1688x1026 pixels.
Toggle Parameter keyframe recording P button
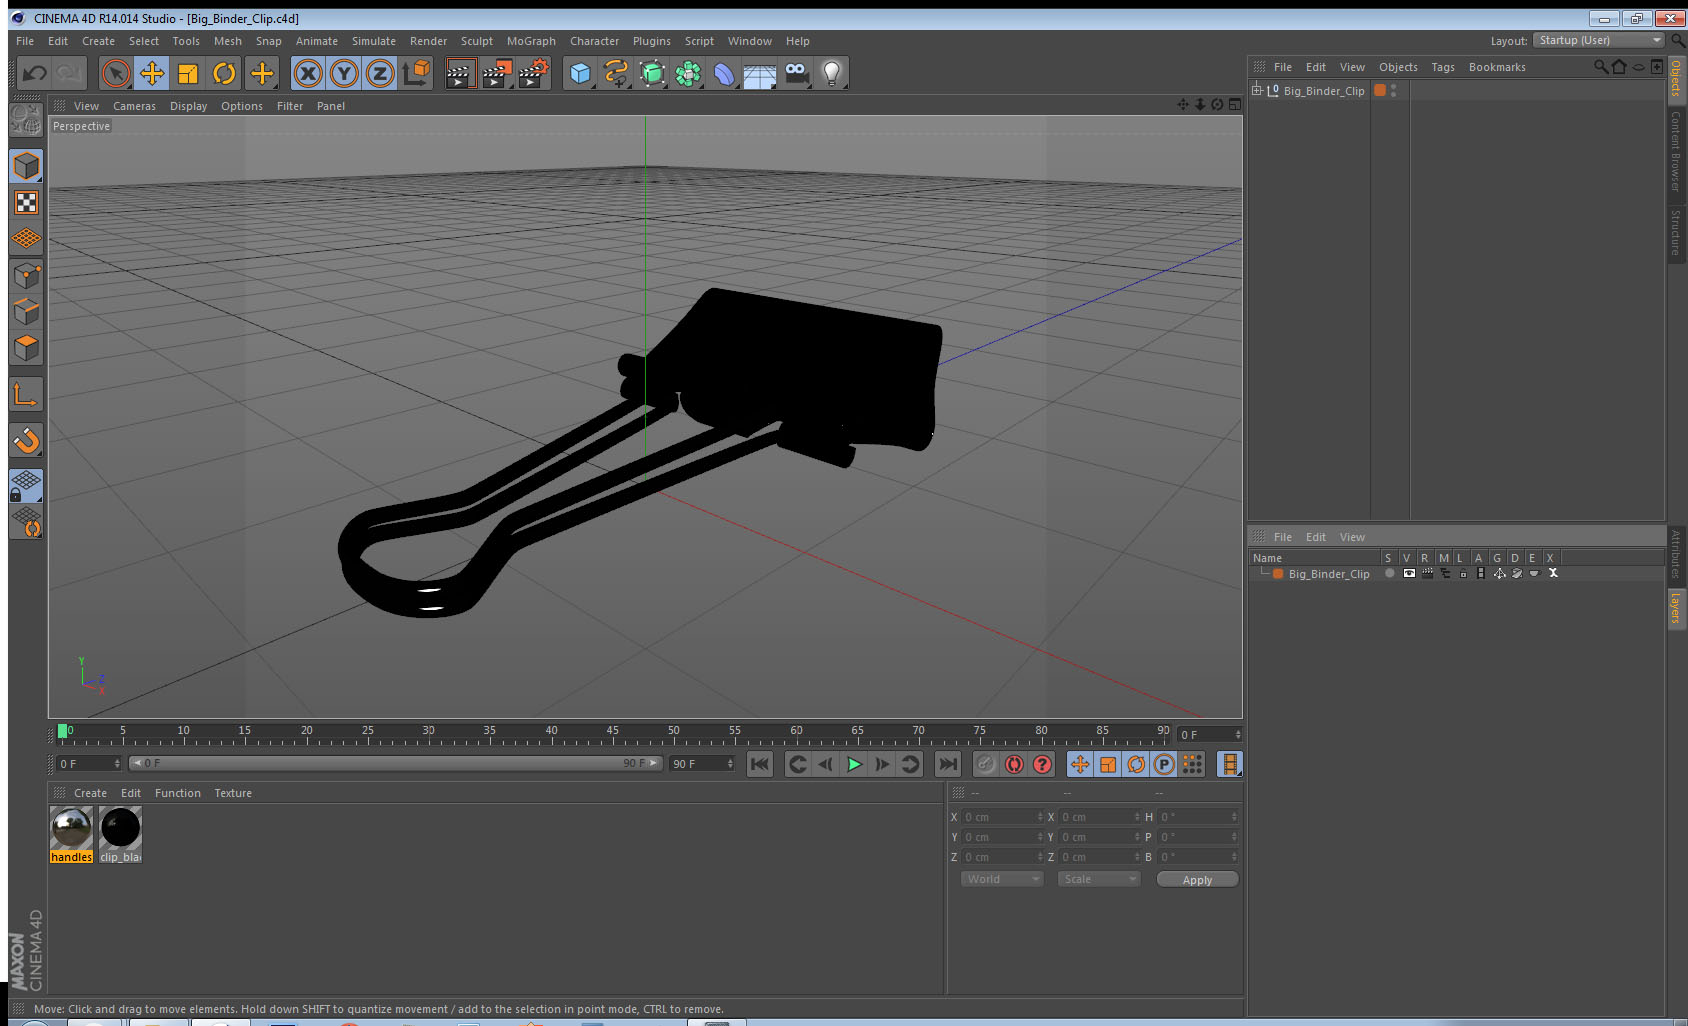pos(1164,764)
